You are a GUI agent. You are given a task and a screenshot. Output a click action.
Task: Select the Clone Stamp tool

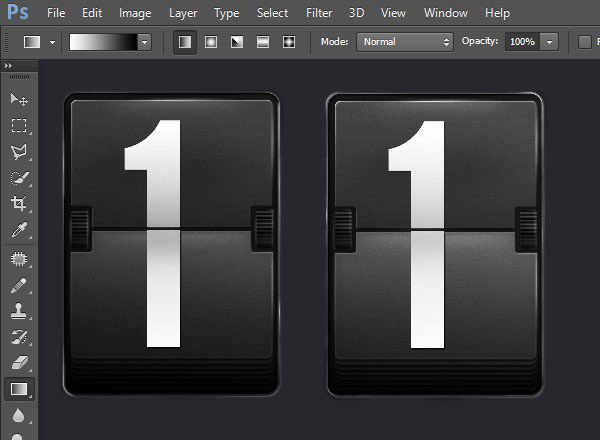coord(19,311)
